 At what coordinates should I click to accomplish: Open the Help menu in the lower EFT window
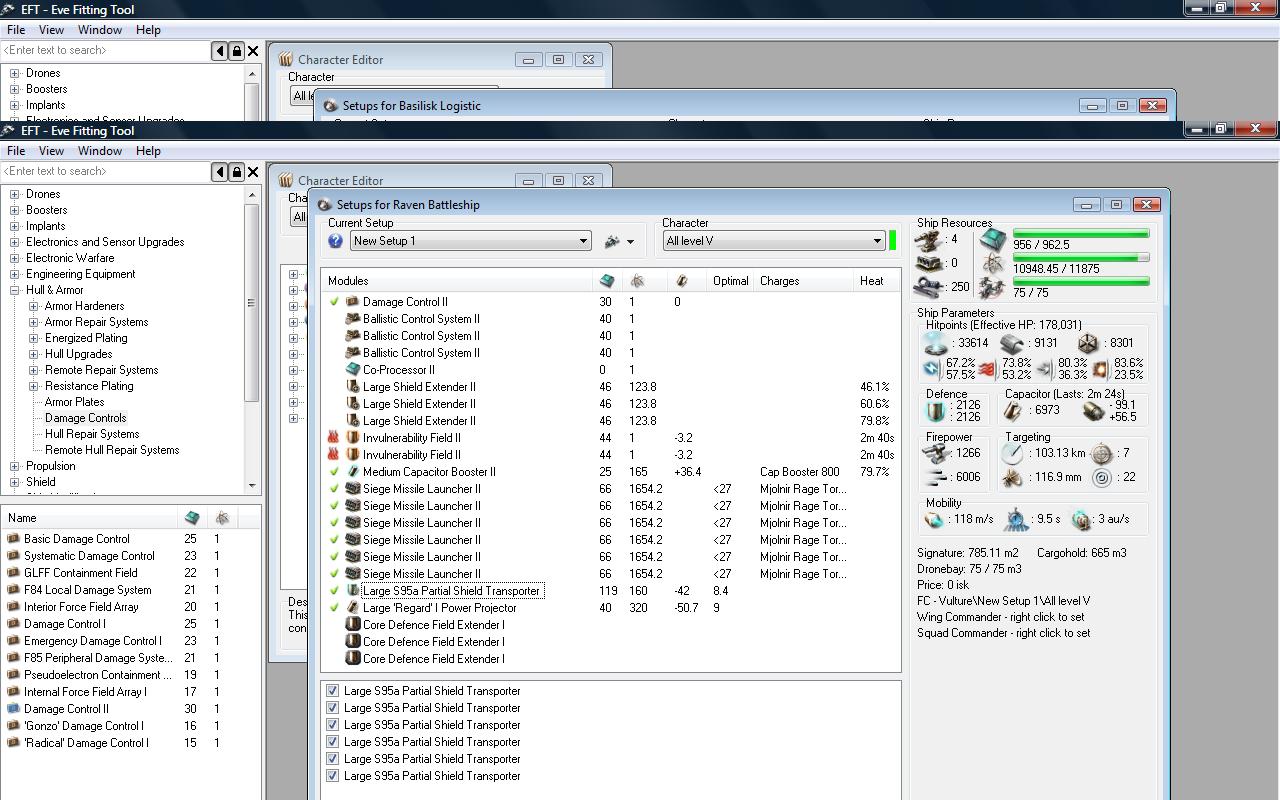coord(148,151)
